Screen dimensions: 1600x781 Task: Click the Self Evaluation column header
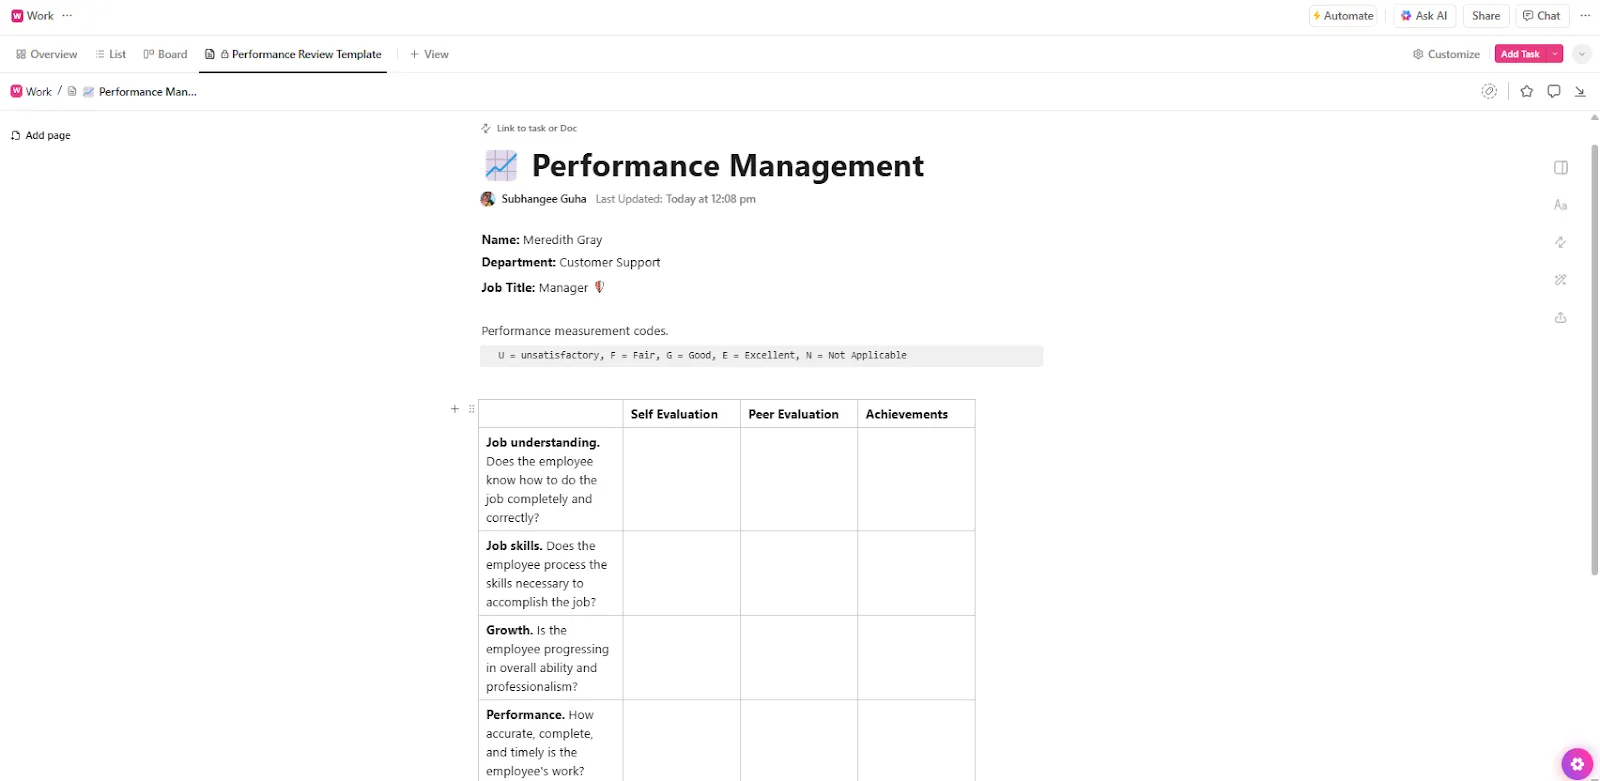click(x=681, y=414)
